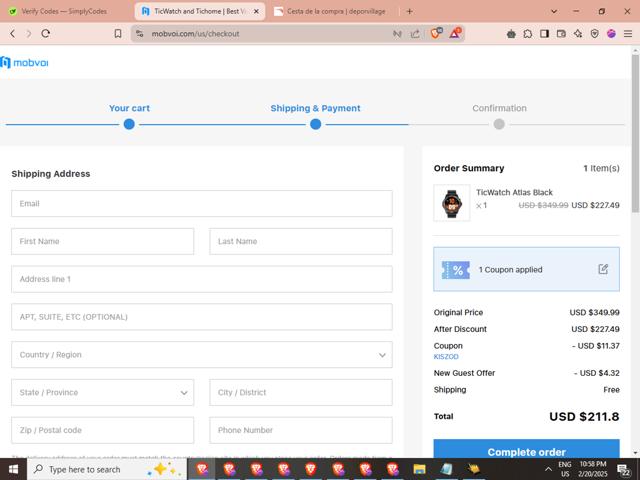Click the Order Summary heading
Viewport: 640px width, 480px height.
tap(469, 168)
